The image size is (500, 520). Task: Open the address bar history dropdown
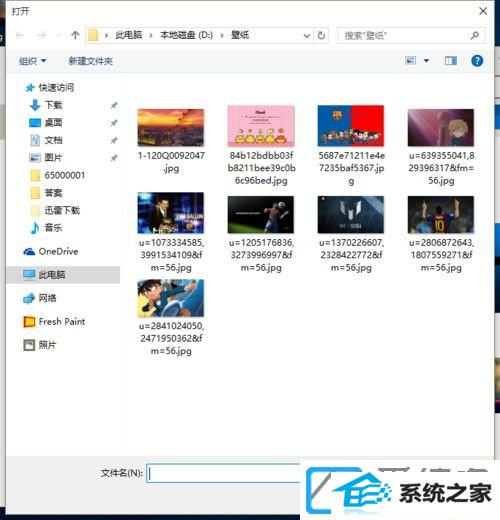[x=307, y=35]
